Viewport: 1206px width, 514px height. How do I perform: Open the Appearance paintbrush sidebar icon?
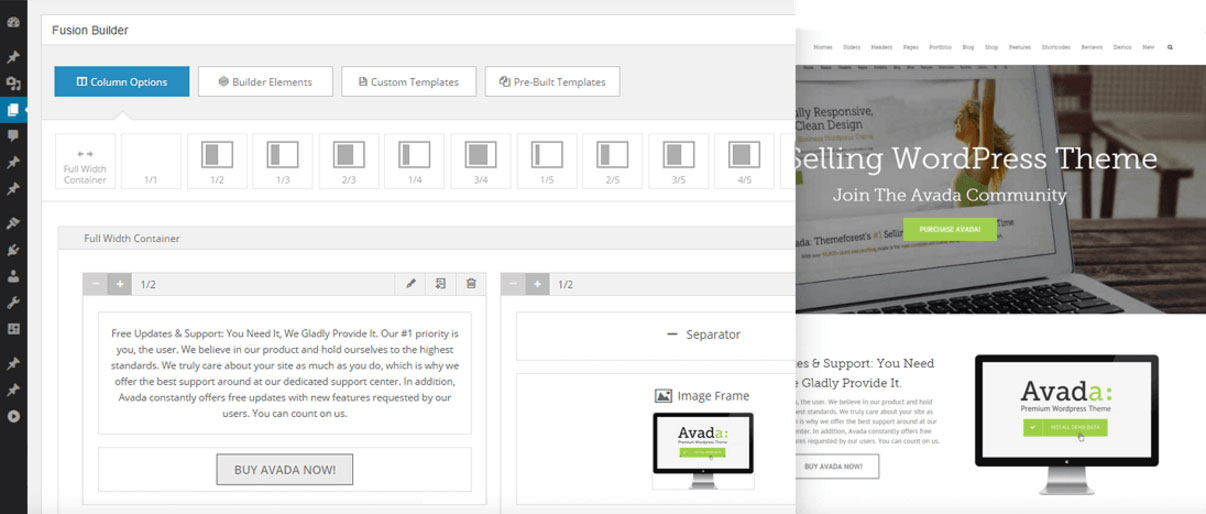(x=13, y=223)
